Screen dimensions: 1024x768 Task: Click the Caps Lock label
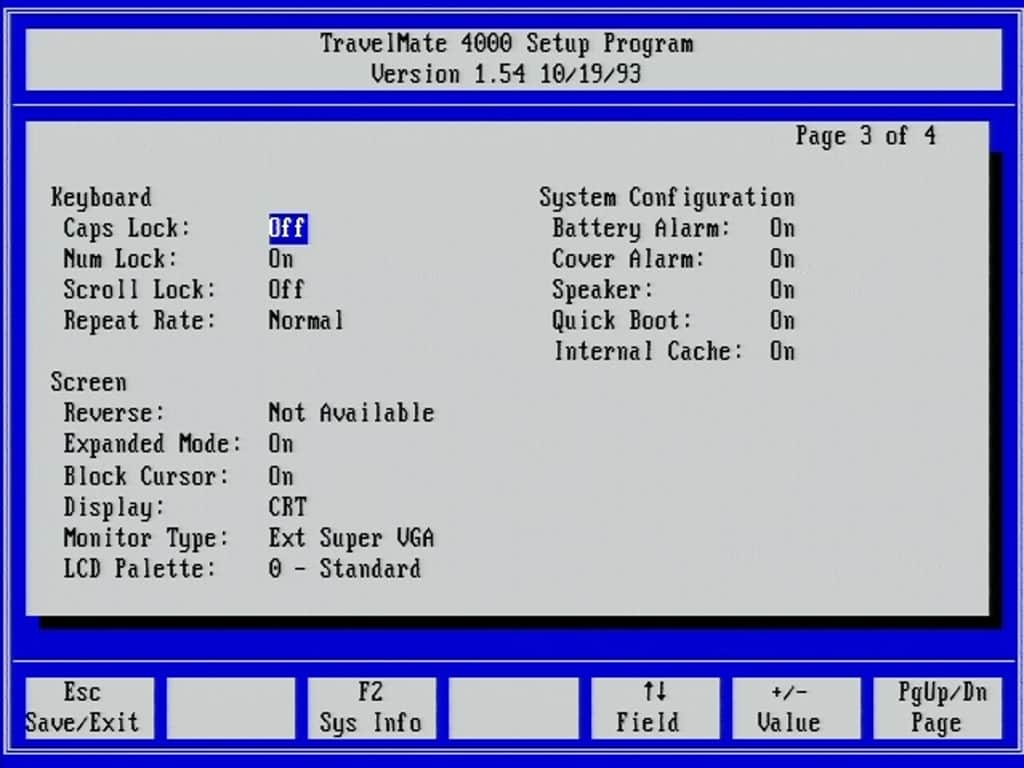point(127,228)
